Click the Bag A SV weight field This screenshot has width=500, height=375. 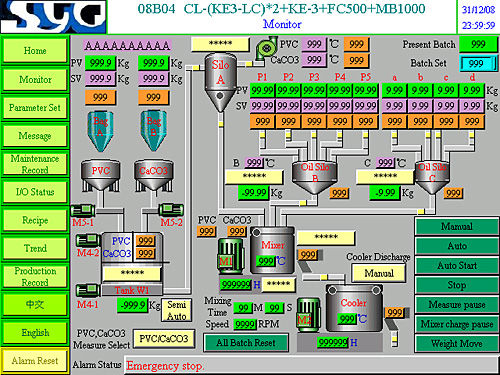(x=100, y=78)
